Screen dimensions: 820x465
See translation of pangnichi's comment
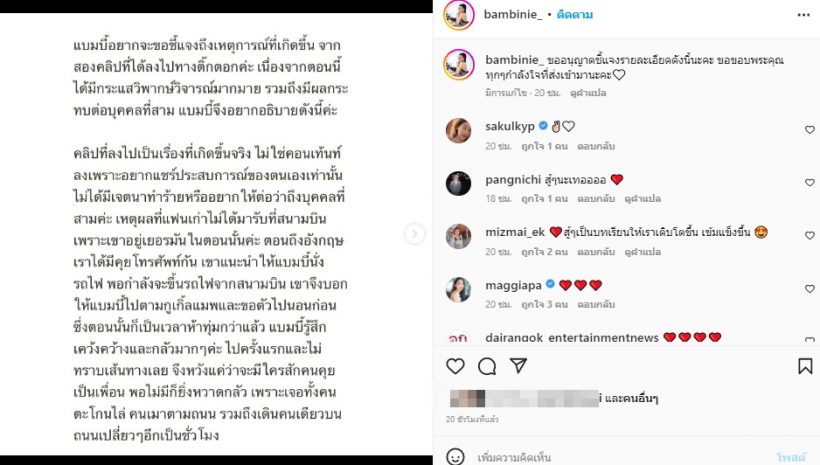click(x=642, y=199)
